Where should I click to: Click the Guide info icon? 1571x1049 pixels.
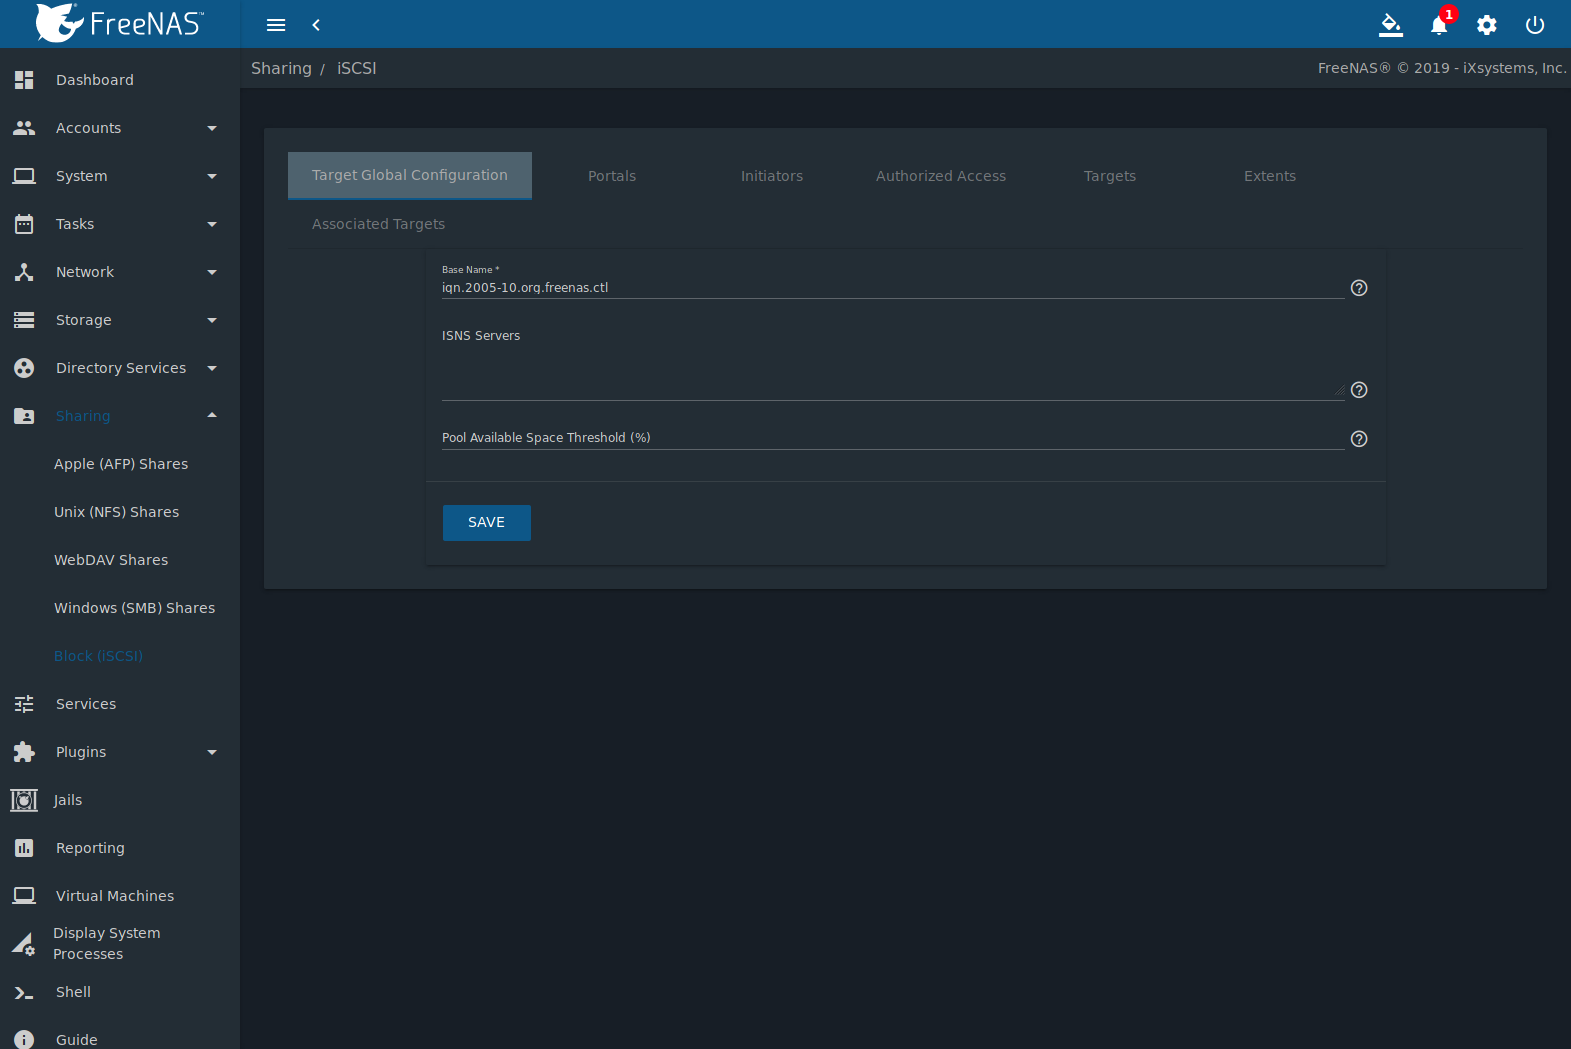24,1040
